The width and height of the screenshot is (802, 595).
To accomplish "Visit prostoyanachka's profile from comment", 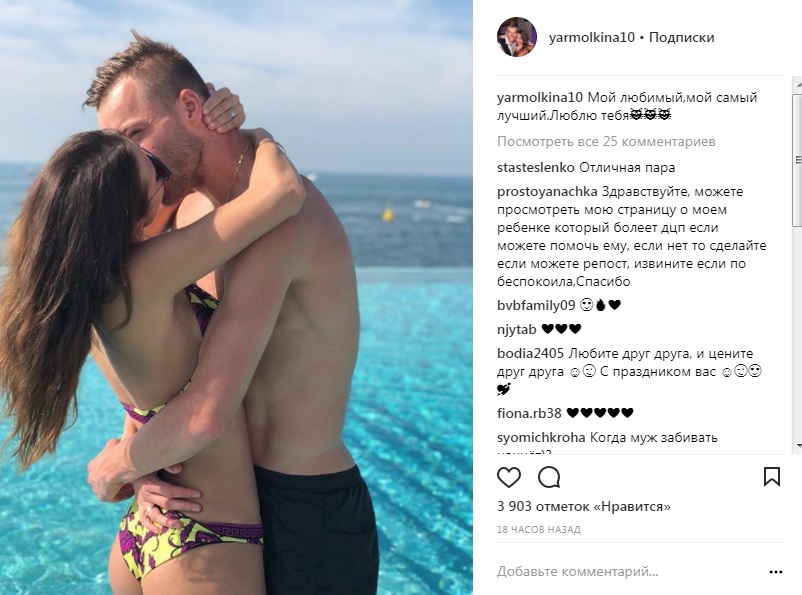I will (x=547, y=192).
